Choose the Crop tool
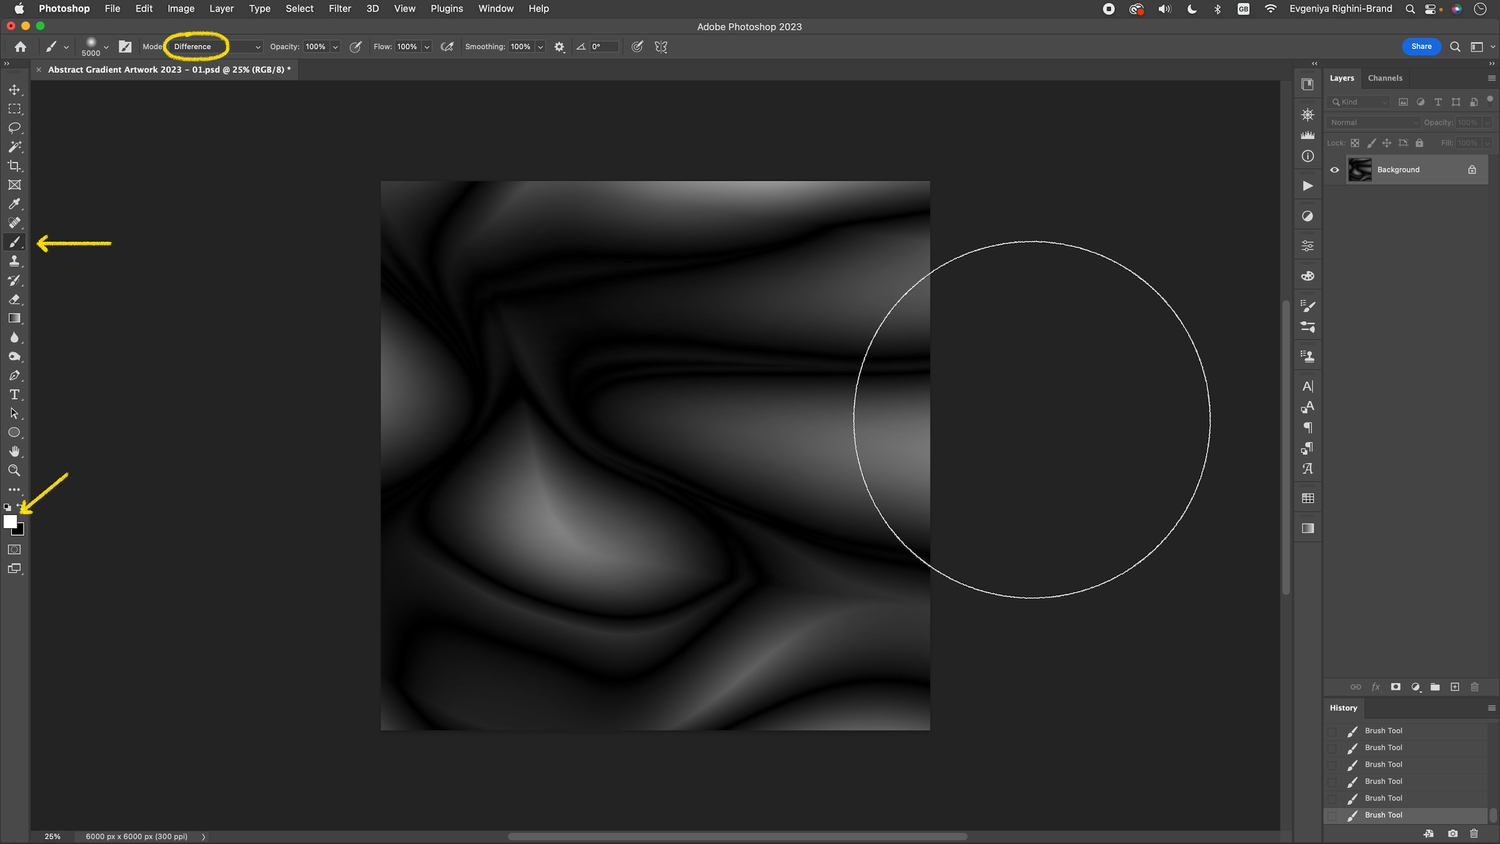The height and width of the screenshot is (844, 1500). 14,165
